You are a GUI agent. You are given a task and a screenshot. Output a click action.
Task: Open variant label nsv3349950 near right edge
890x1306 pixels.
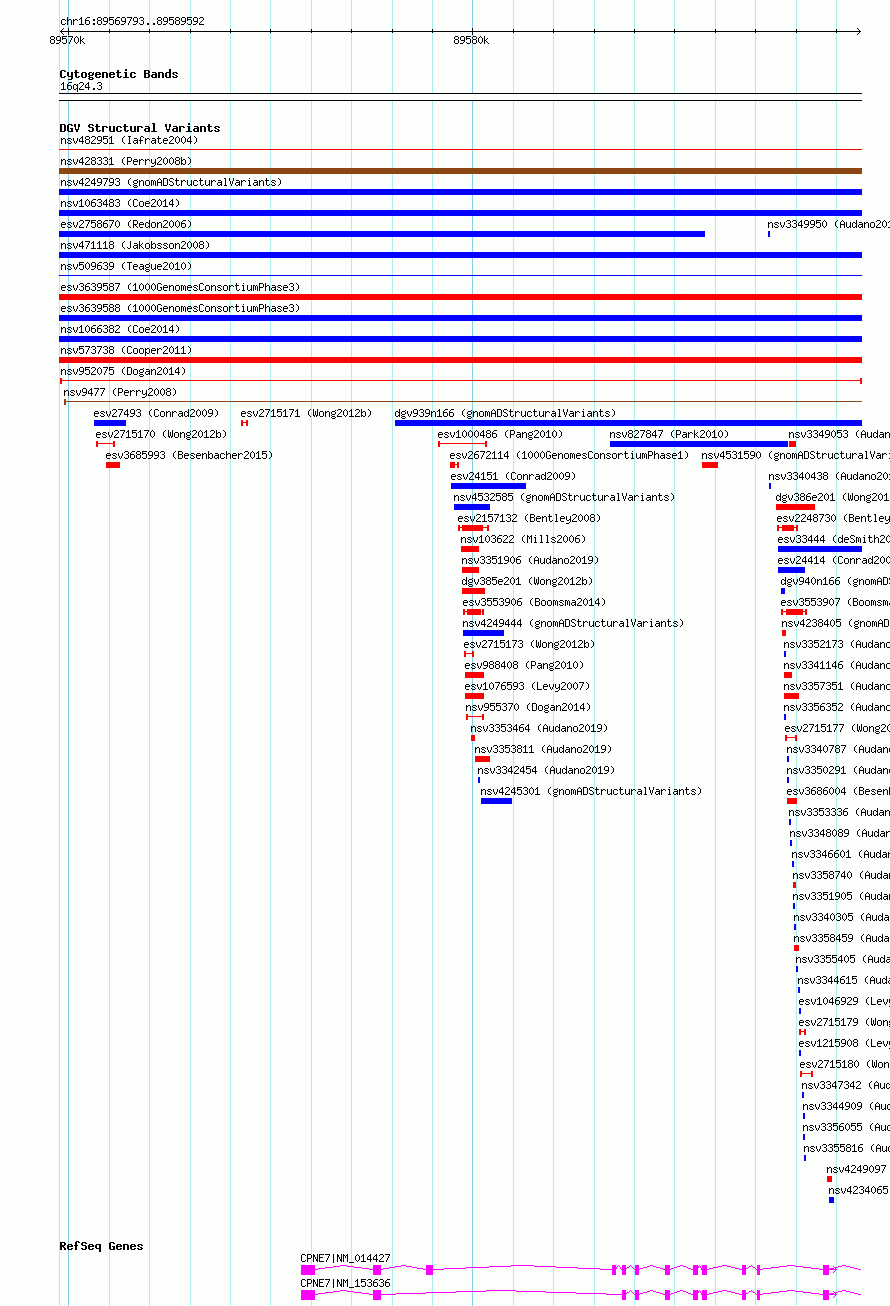coord(828,224)
